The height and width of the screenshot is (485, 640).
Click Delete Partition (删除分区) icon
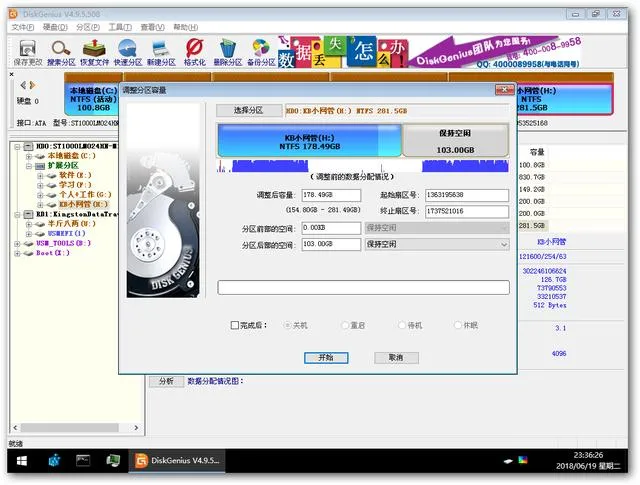click(x=228, y=53)
